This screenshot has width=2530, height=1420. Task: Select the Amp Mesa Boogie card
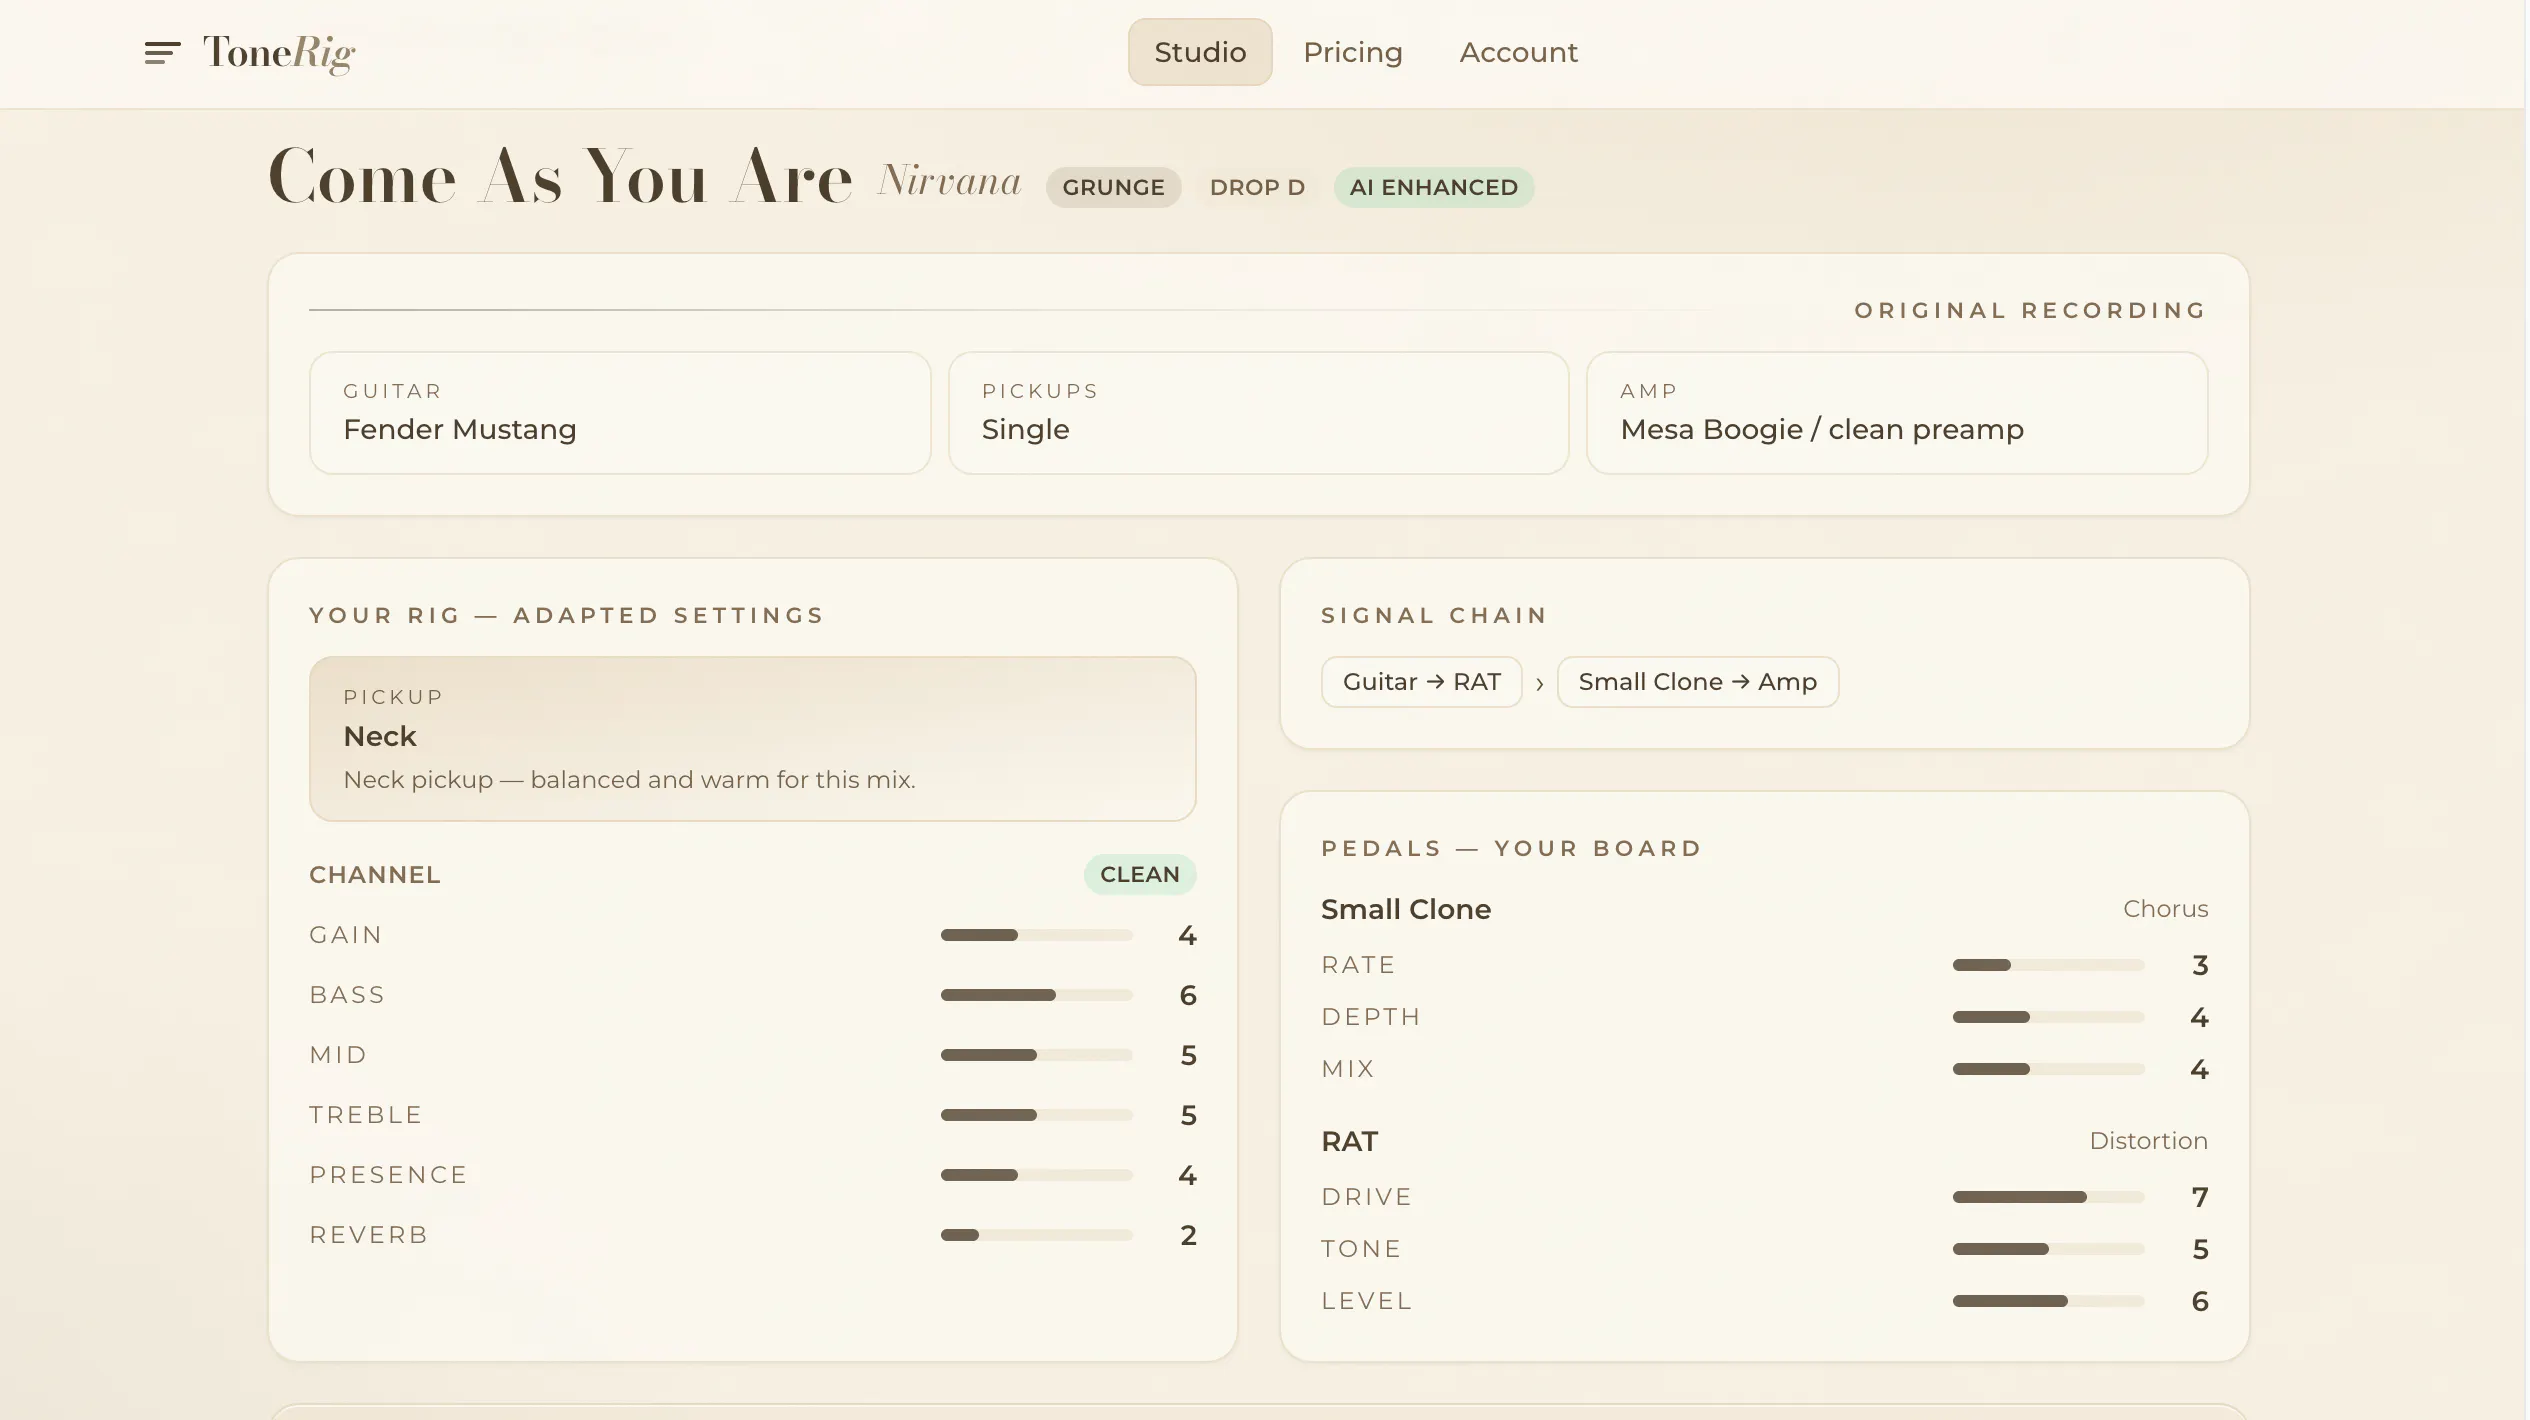pyautogui.click(x=1897, y=413)
